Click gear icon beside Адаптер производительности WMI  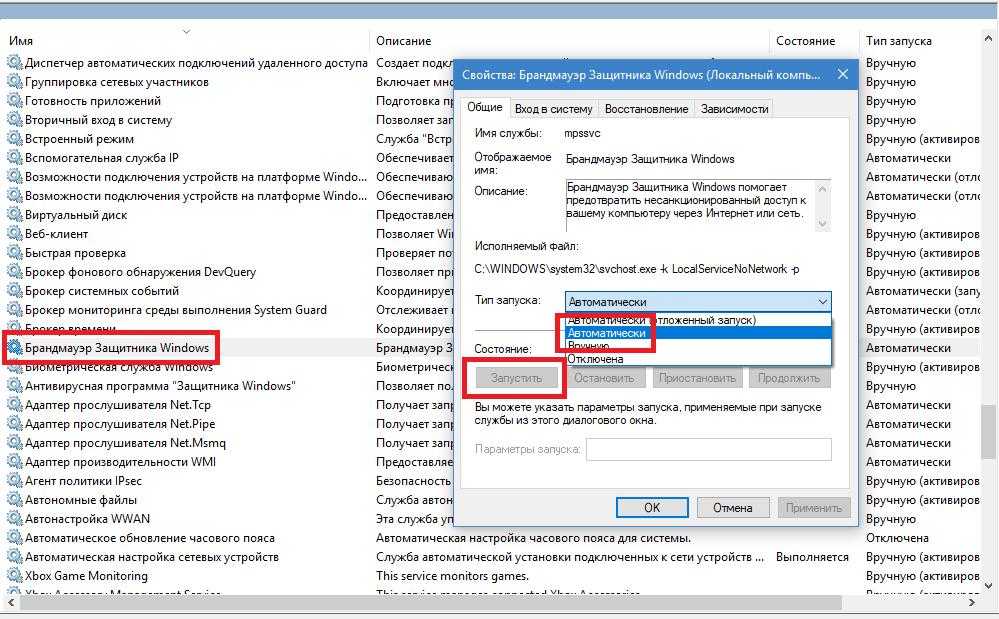[x=14, y=462]
